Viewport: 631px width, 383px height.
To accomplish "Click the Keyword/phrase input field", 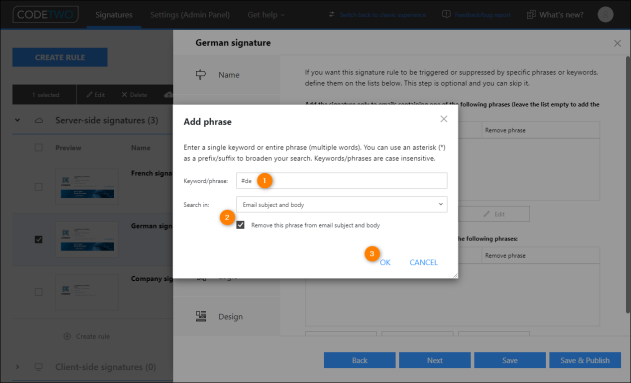I will click(x=342, y=181).
